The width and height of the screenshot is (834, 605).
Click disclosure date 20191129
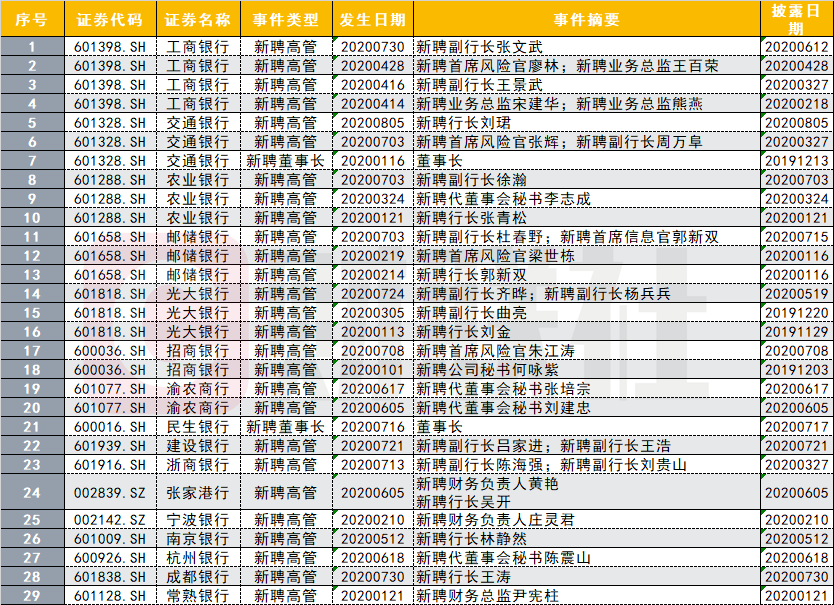796,332
